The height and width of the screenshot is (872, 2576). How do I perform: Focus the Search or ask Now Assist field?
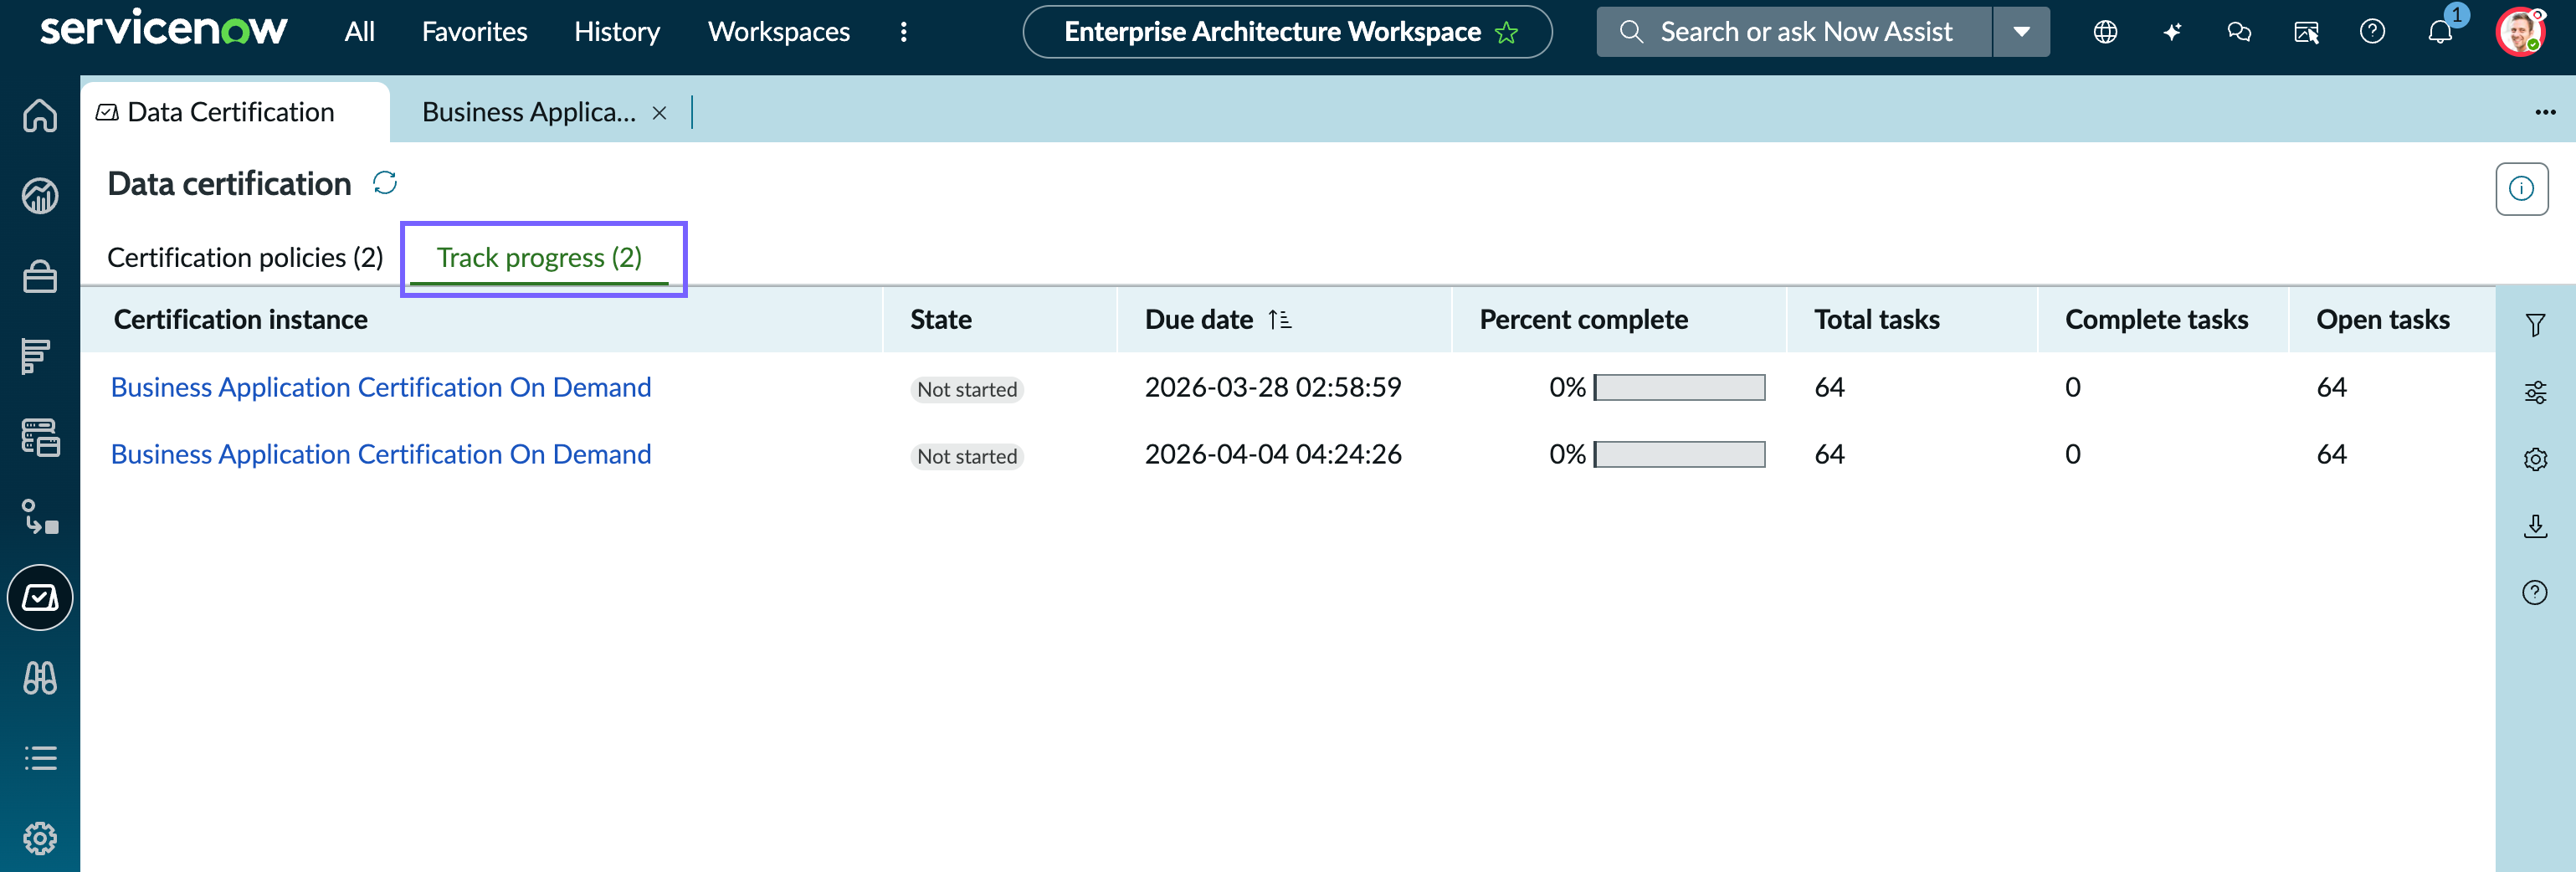tap(1795, 32)
